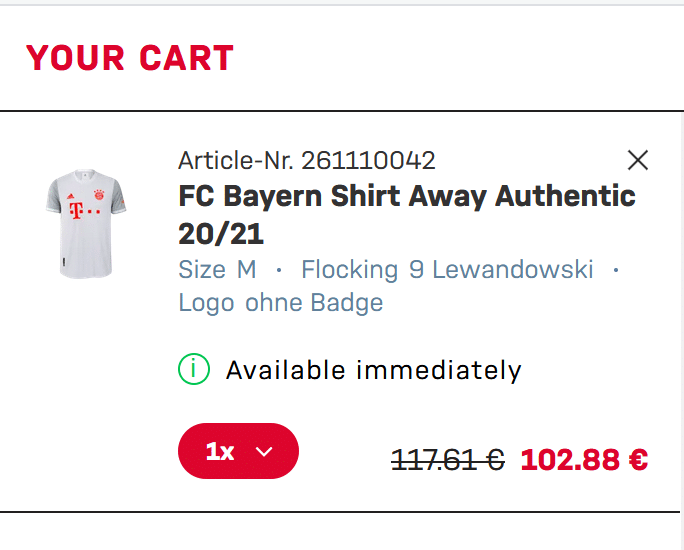Click the Article-Nr. 261110042 text
The width and height of the screenshot is (684, 550).
click(306, 160)
